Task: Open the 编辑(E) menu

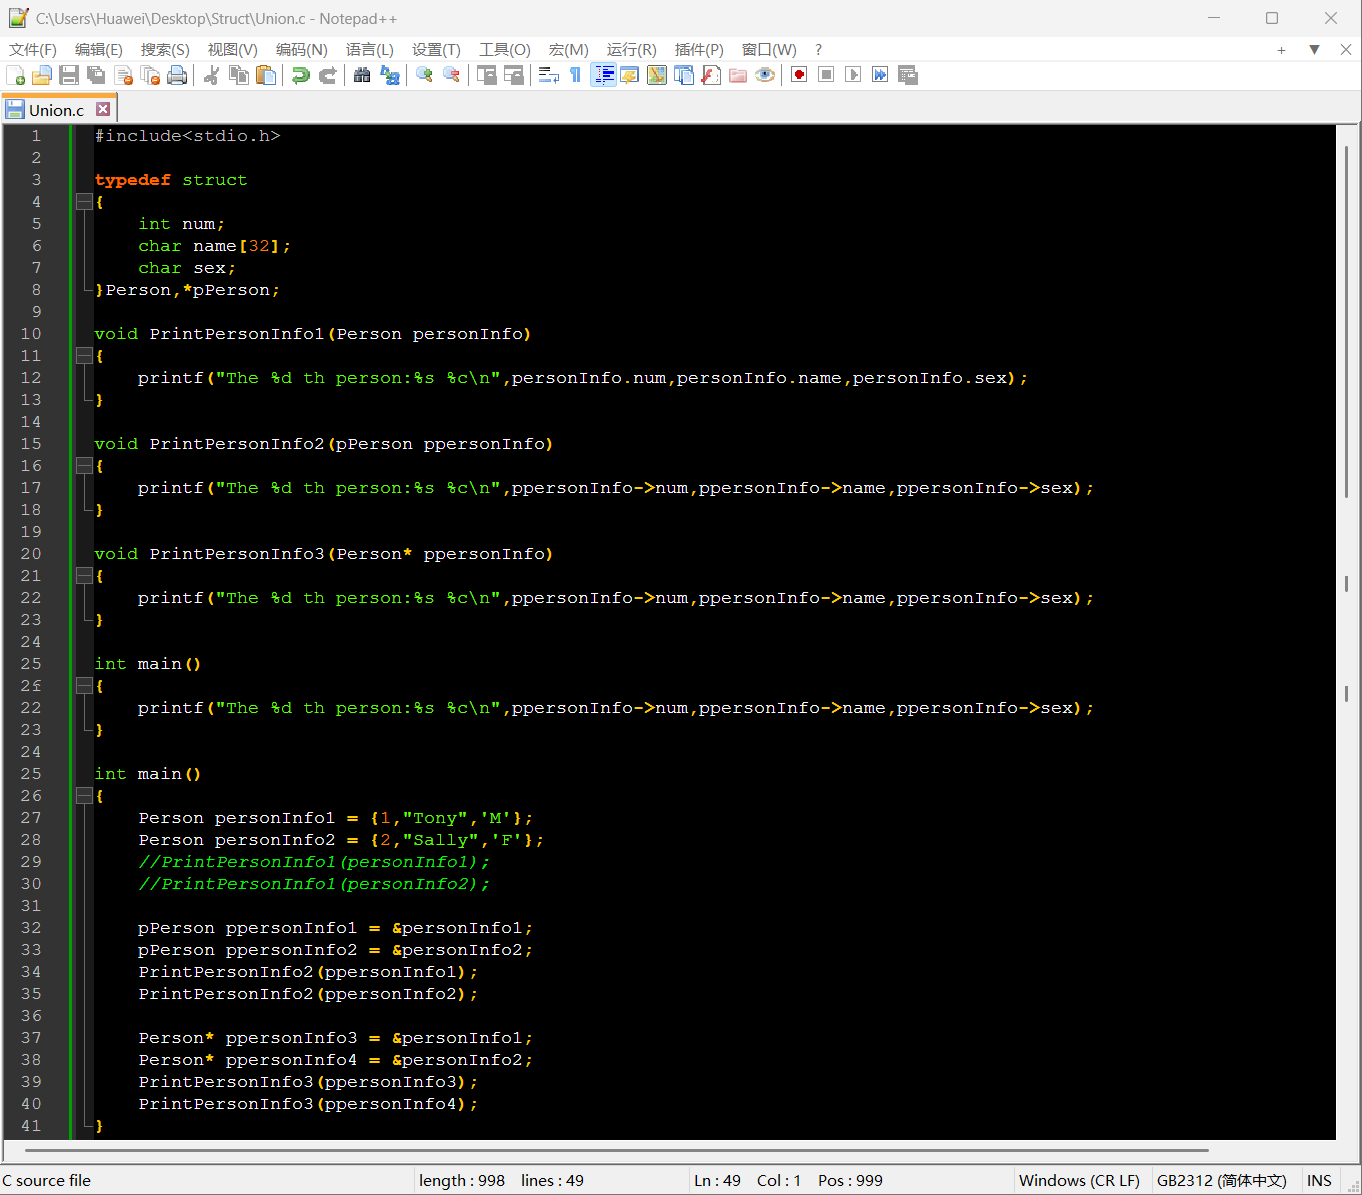Action: [99, 50]
